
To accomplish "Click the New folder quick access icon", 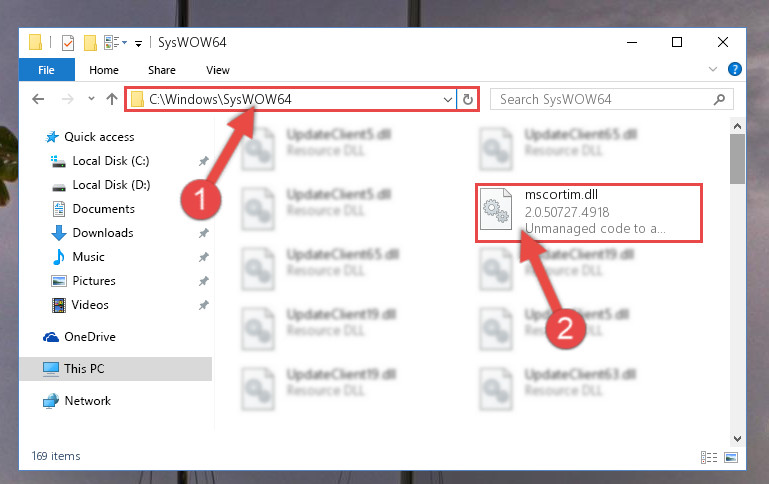I will 90,43.
